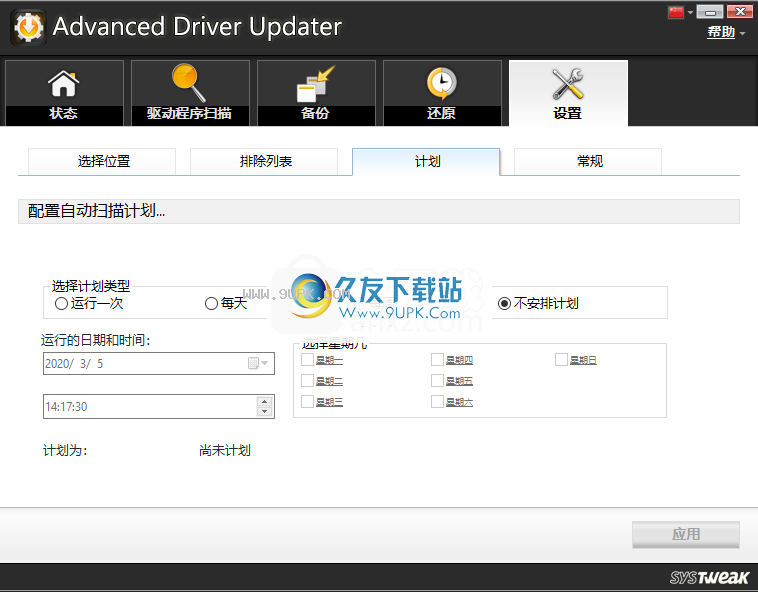The image size is (758, 593).
Task: Open the 还原 restore clock tab
Action: coord(442,93)
